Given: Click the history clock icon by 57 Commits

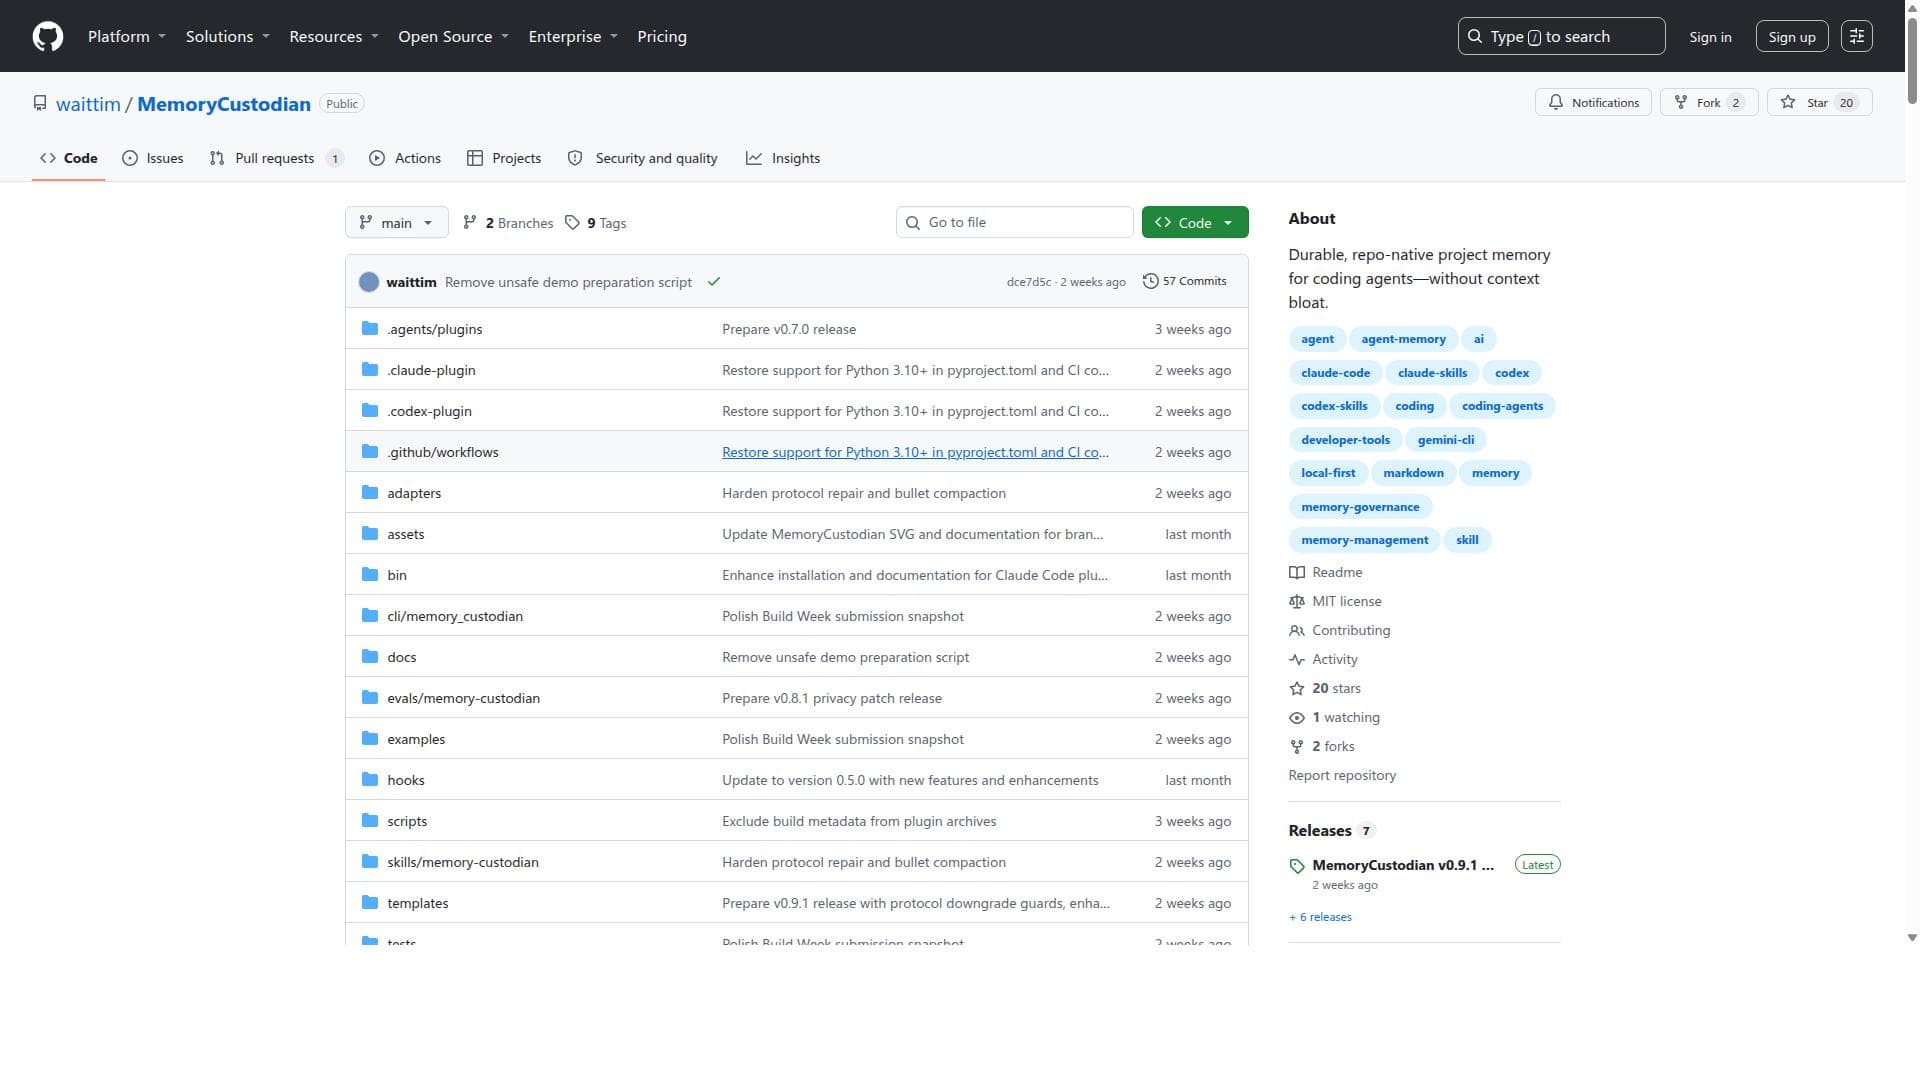Looking at the screenshot, I should [1151, 281].
